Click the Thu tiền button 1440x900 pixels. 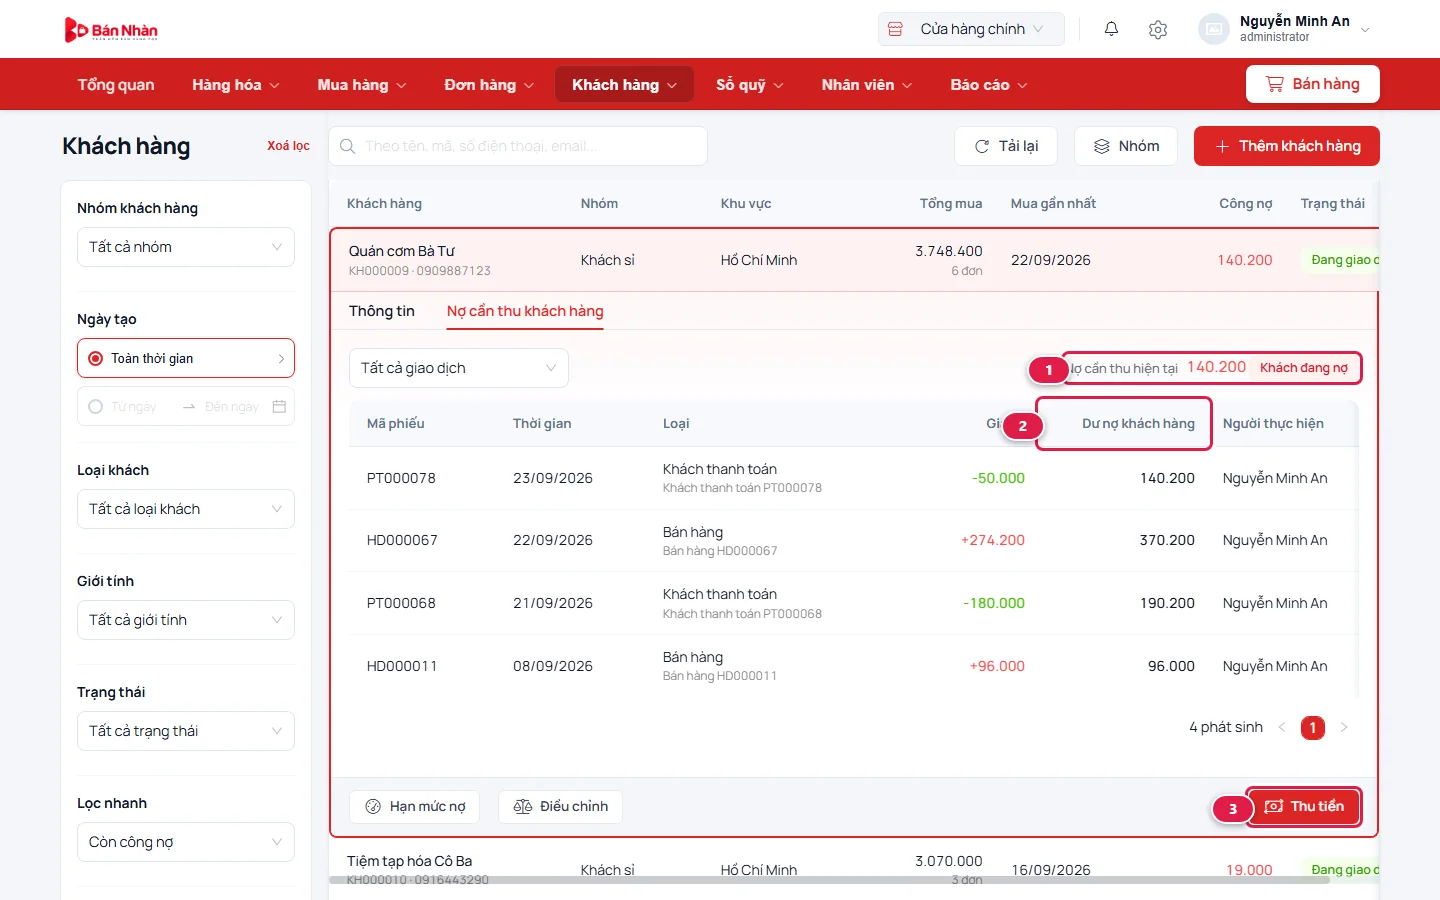point(1304,806)
